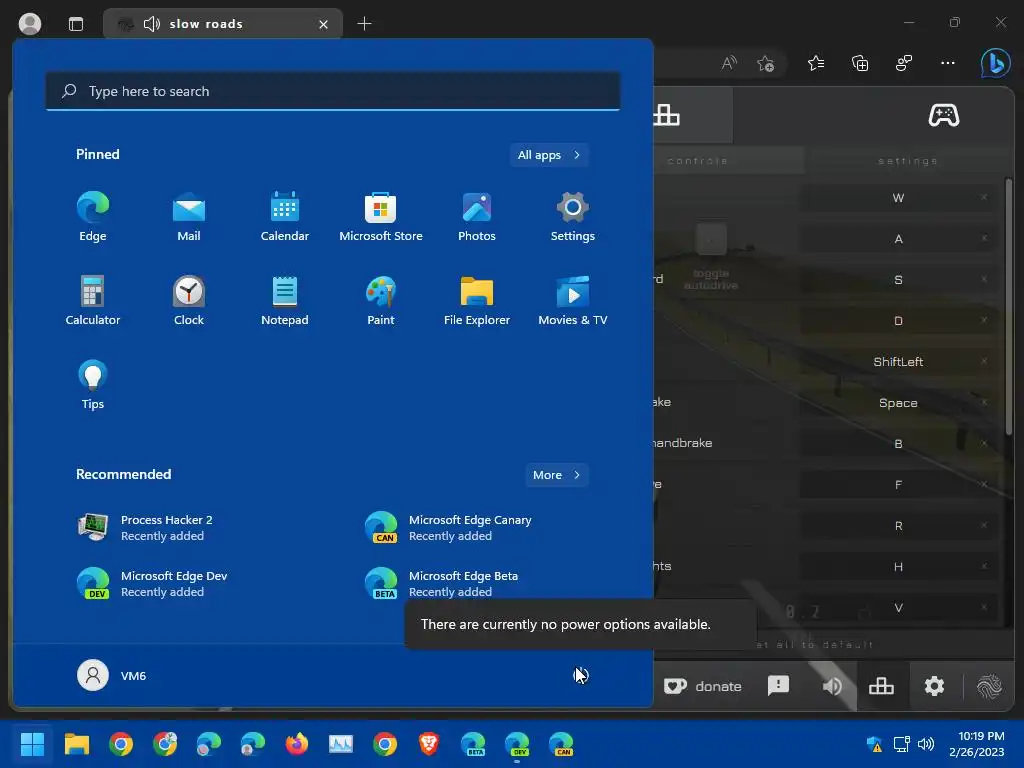Open File Explorer from the taskbar
Image resolution: width=1024 pixels, height=768 pixels.
pyautogui.click(x=76, y=744)
